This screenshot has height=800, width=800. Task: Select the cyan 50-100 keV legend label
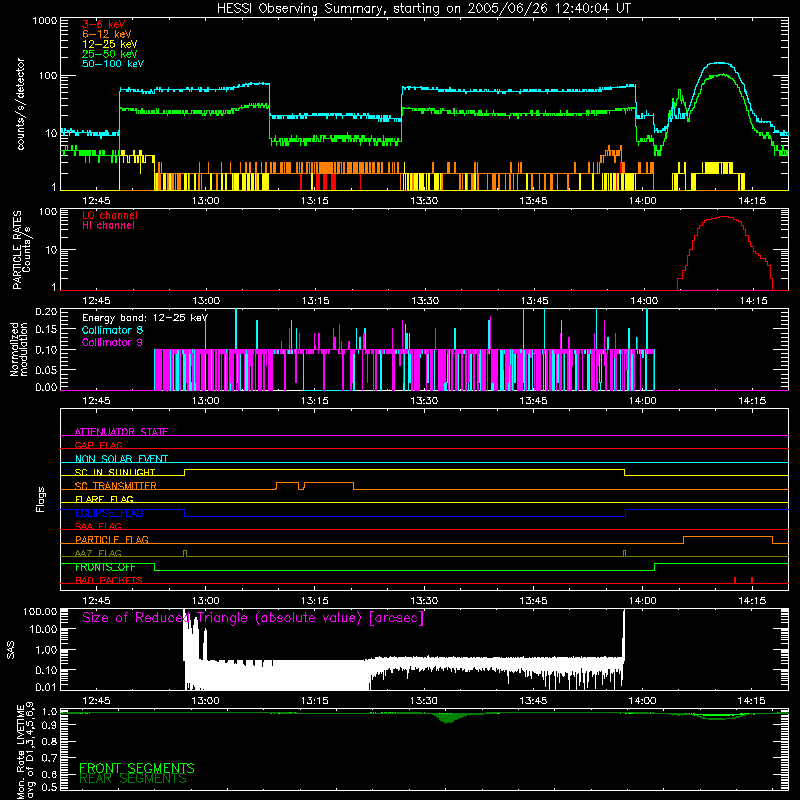coord(113,63)
